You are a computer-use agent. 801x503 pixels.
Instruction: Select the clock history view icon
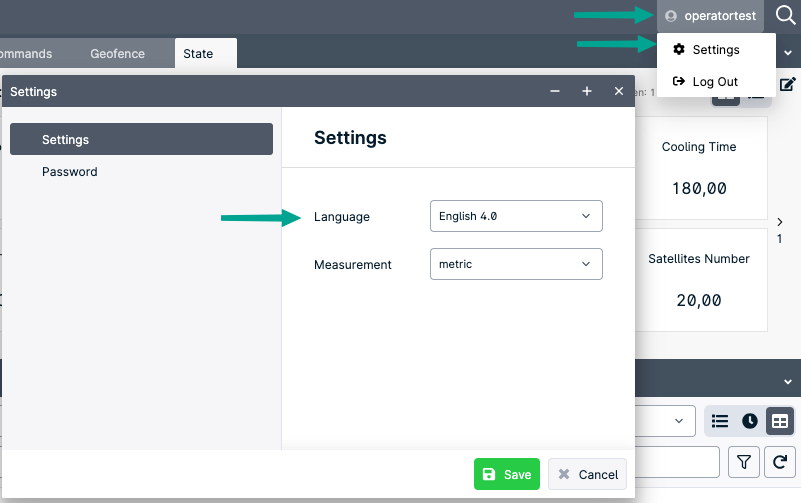(749, 421)
